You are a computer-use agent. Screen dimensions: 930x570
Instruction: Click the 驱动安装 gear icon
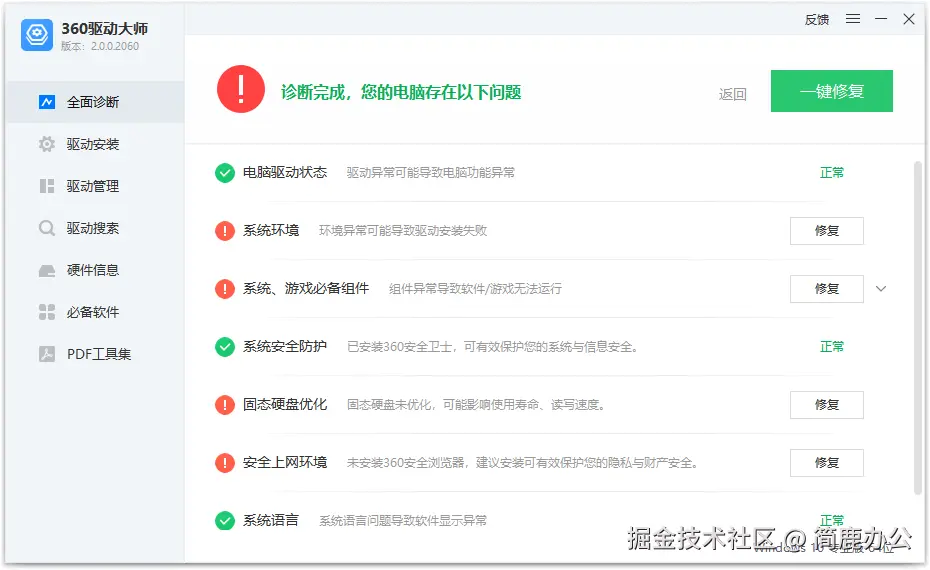47,144
